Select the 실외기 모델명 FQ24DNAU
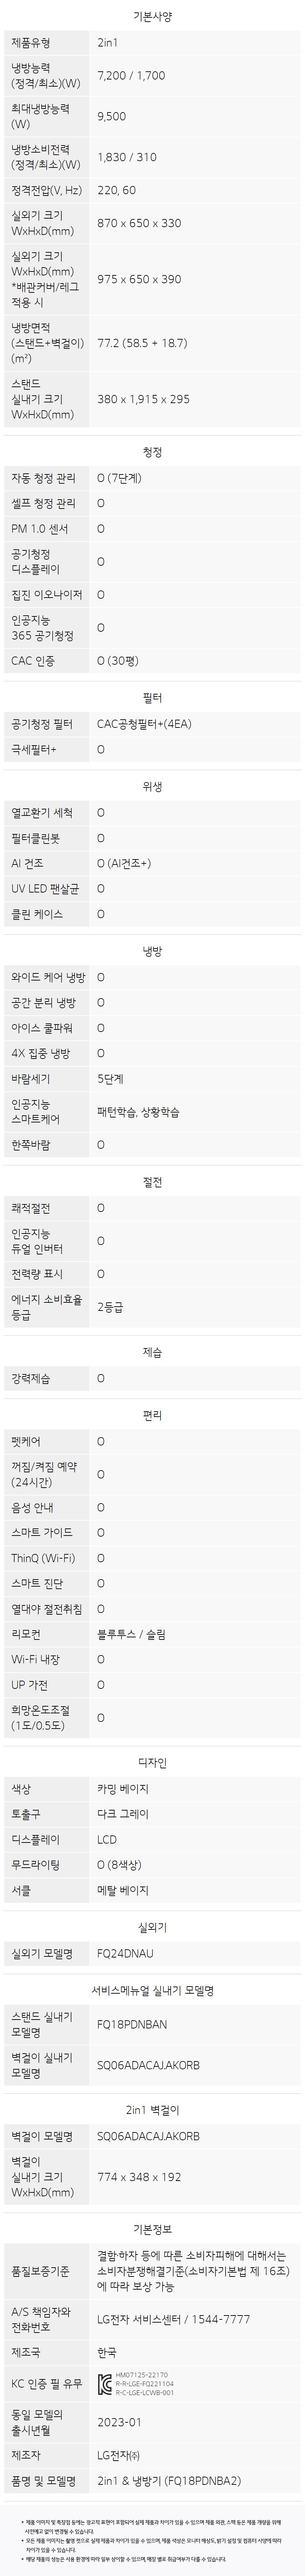The width and height of the screenshot is (305, 2576). (125, 1952)
